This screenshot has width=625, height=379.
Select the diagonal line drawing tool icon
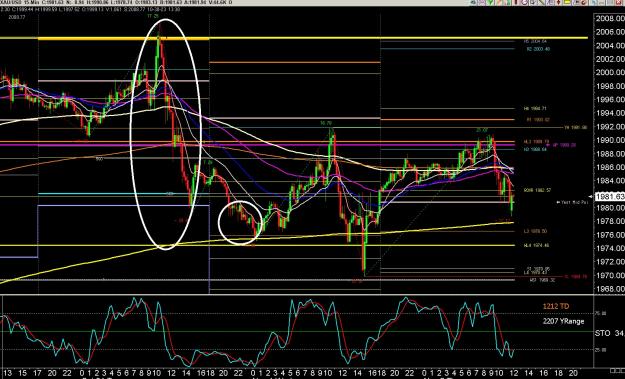[541, 2]
